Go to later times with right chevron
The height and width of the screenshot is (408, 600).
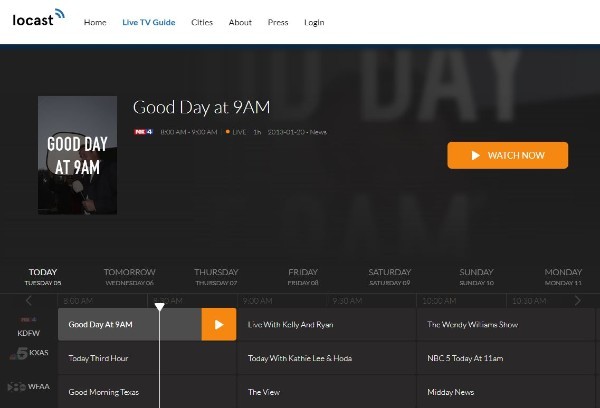pos(577,301)
